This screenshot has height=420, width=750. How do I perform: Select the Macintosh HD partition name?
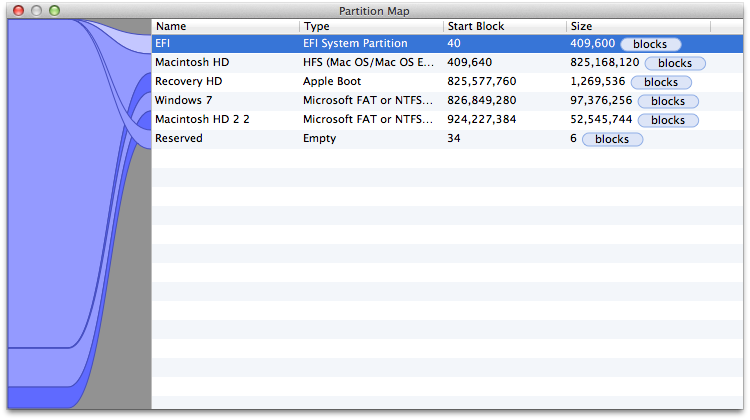[192, 62]
